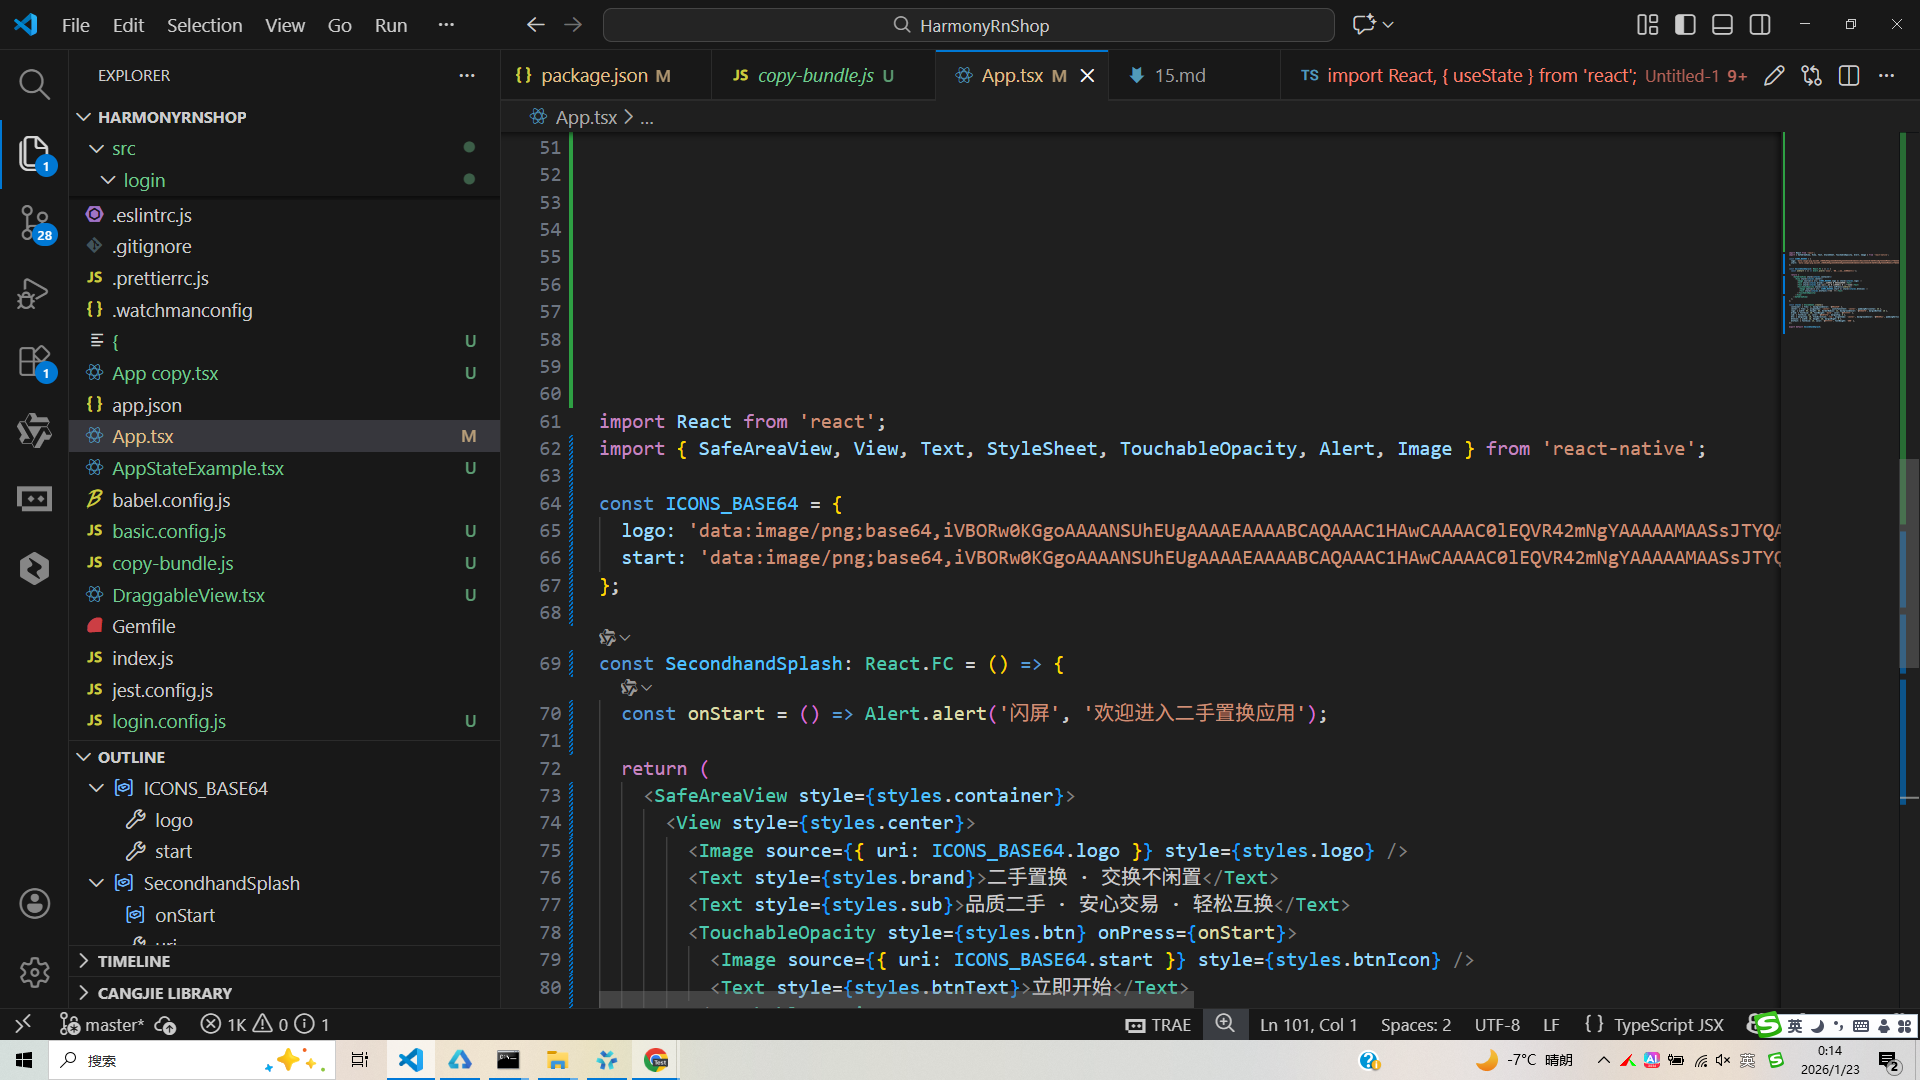This screenshot has width=1920, height=1080.
Task: Click the editor's vertical scrollbar
Action: [1908, 560]
